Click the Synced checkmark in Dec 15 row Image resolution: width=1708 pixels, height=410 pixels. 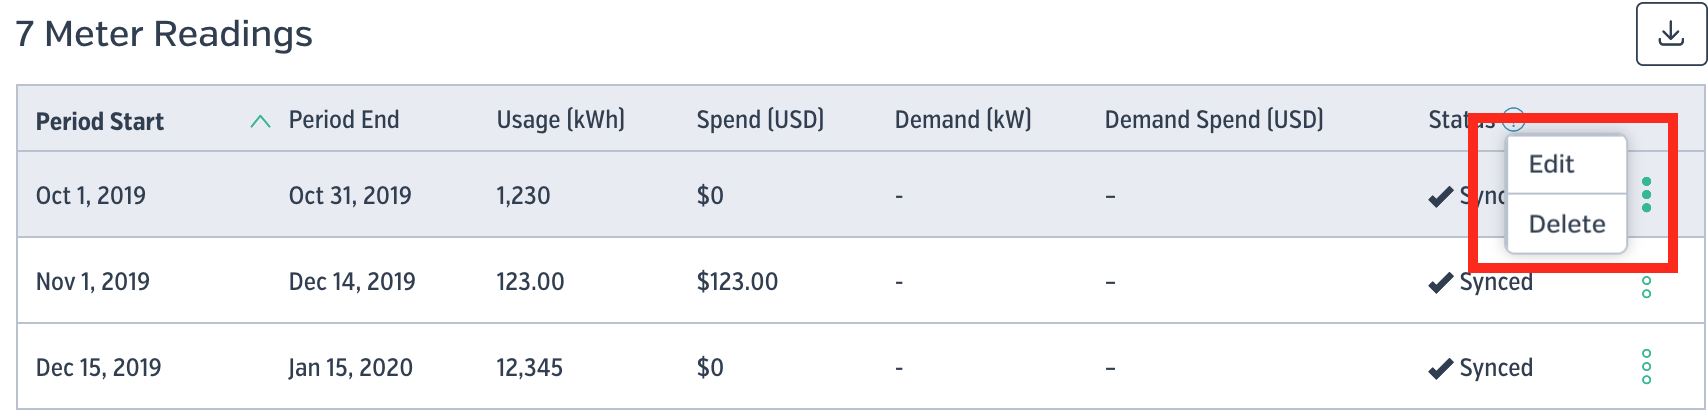point(1440,369)
